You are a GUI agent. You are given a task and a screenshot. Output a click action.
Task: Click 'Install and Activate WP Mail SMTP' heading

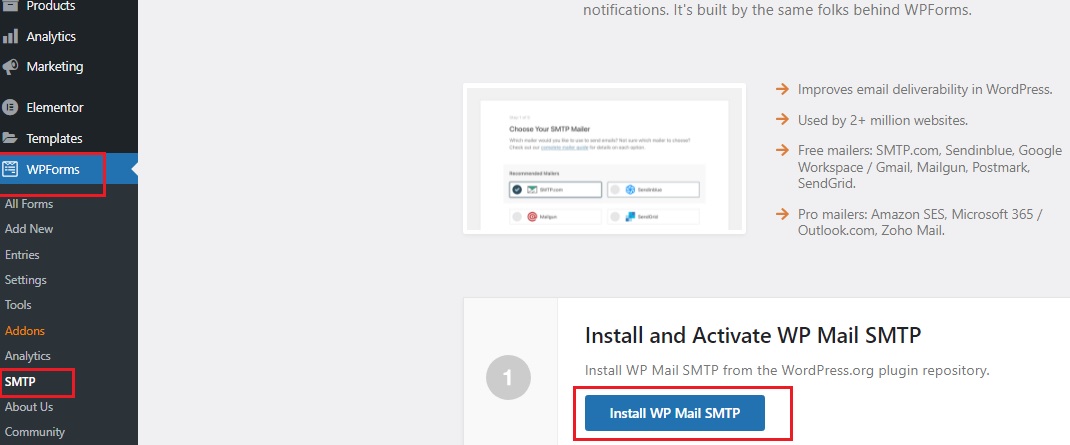(753, 335)
